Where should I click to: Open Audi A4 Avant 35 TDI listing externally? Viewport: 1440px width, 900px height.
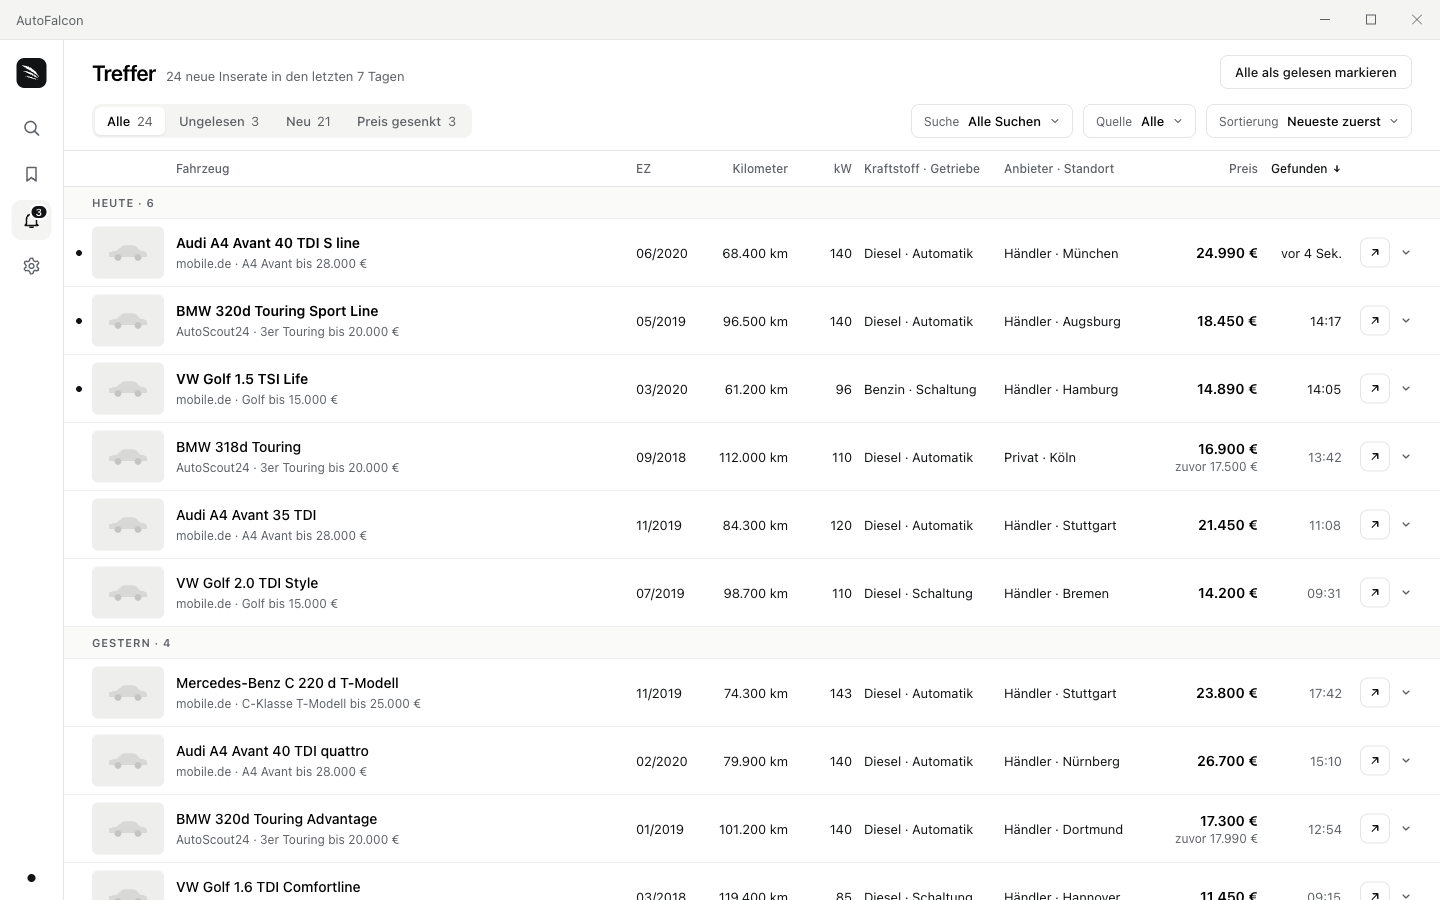tap(1375, 525)
